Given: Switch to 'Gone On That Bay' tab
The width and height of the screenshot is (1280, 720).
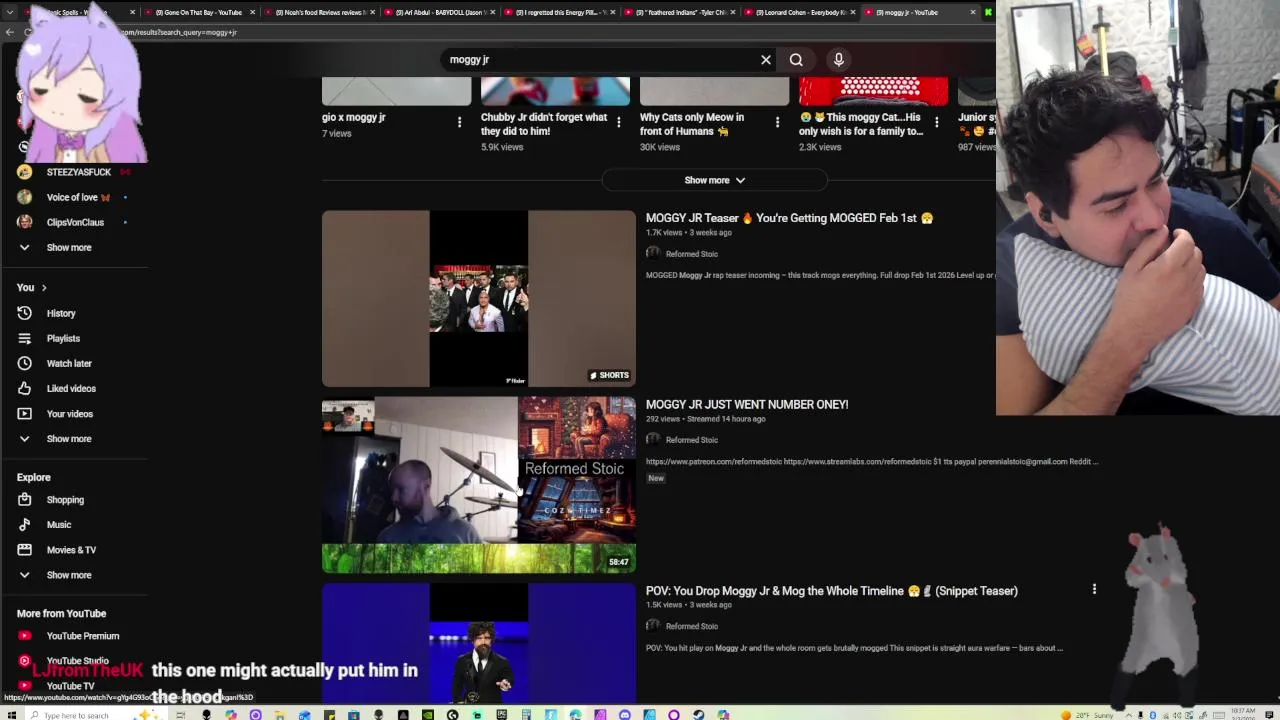Looking at the screenshot, I should tap(199, 12).
